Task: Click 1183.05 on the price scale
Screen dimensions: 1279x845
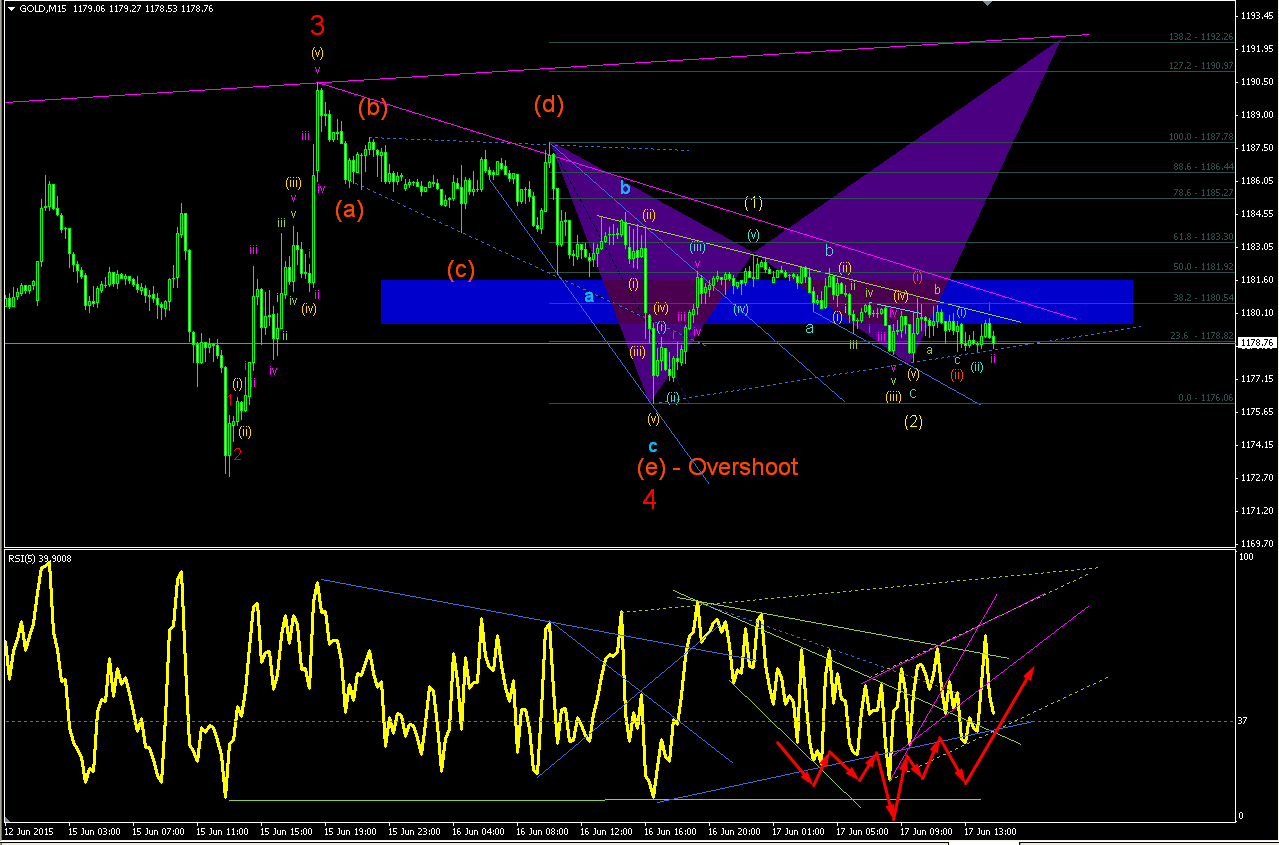Action: (x=1257, y=247)
